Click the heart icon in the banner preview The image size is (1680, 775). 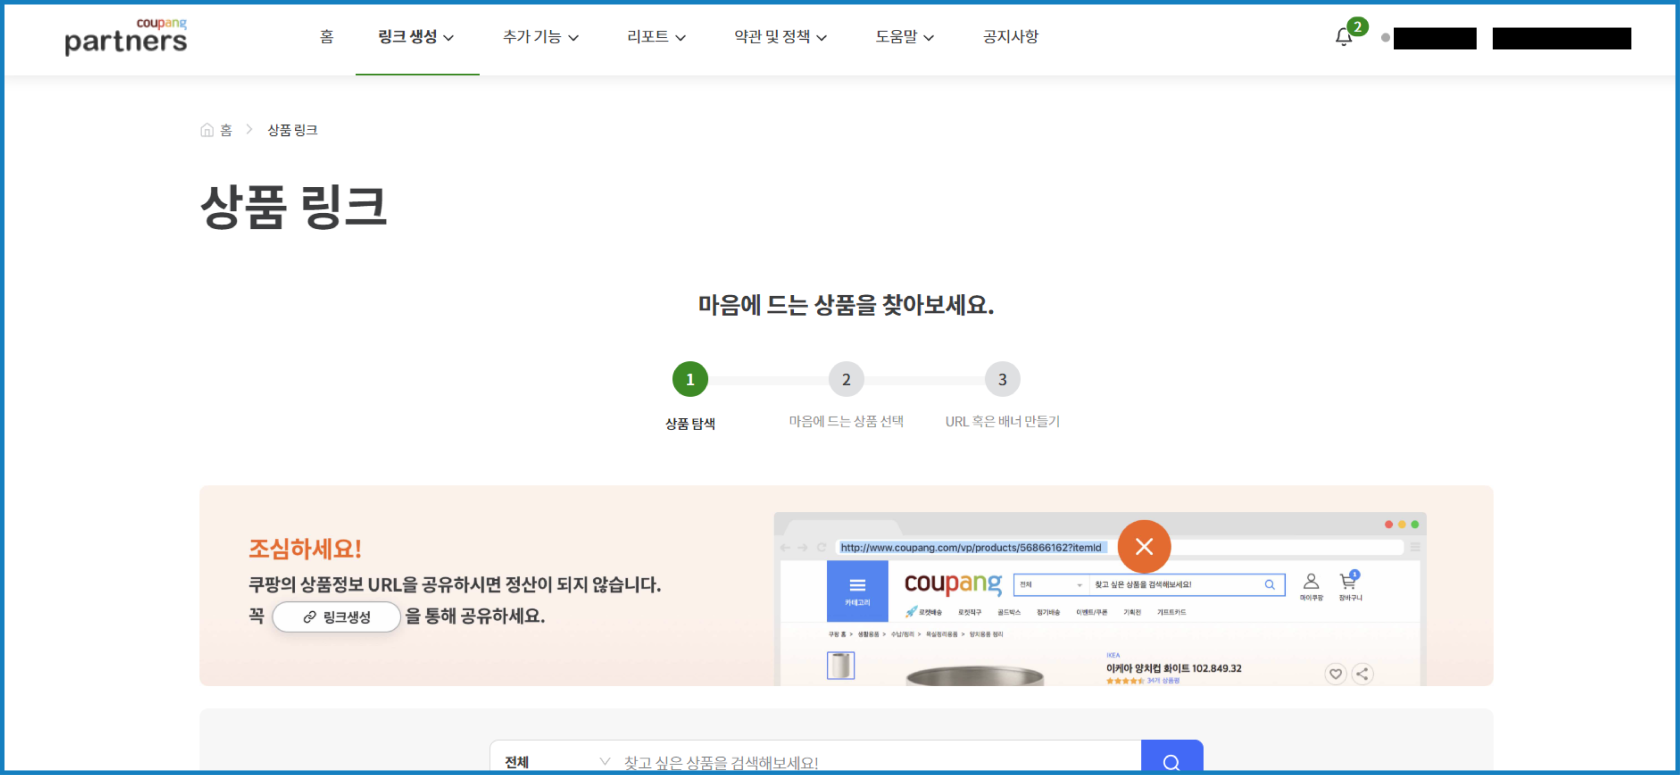pos(1335,674)
